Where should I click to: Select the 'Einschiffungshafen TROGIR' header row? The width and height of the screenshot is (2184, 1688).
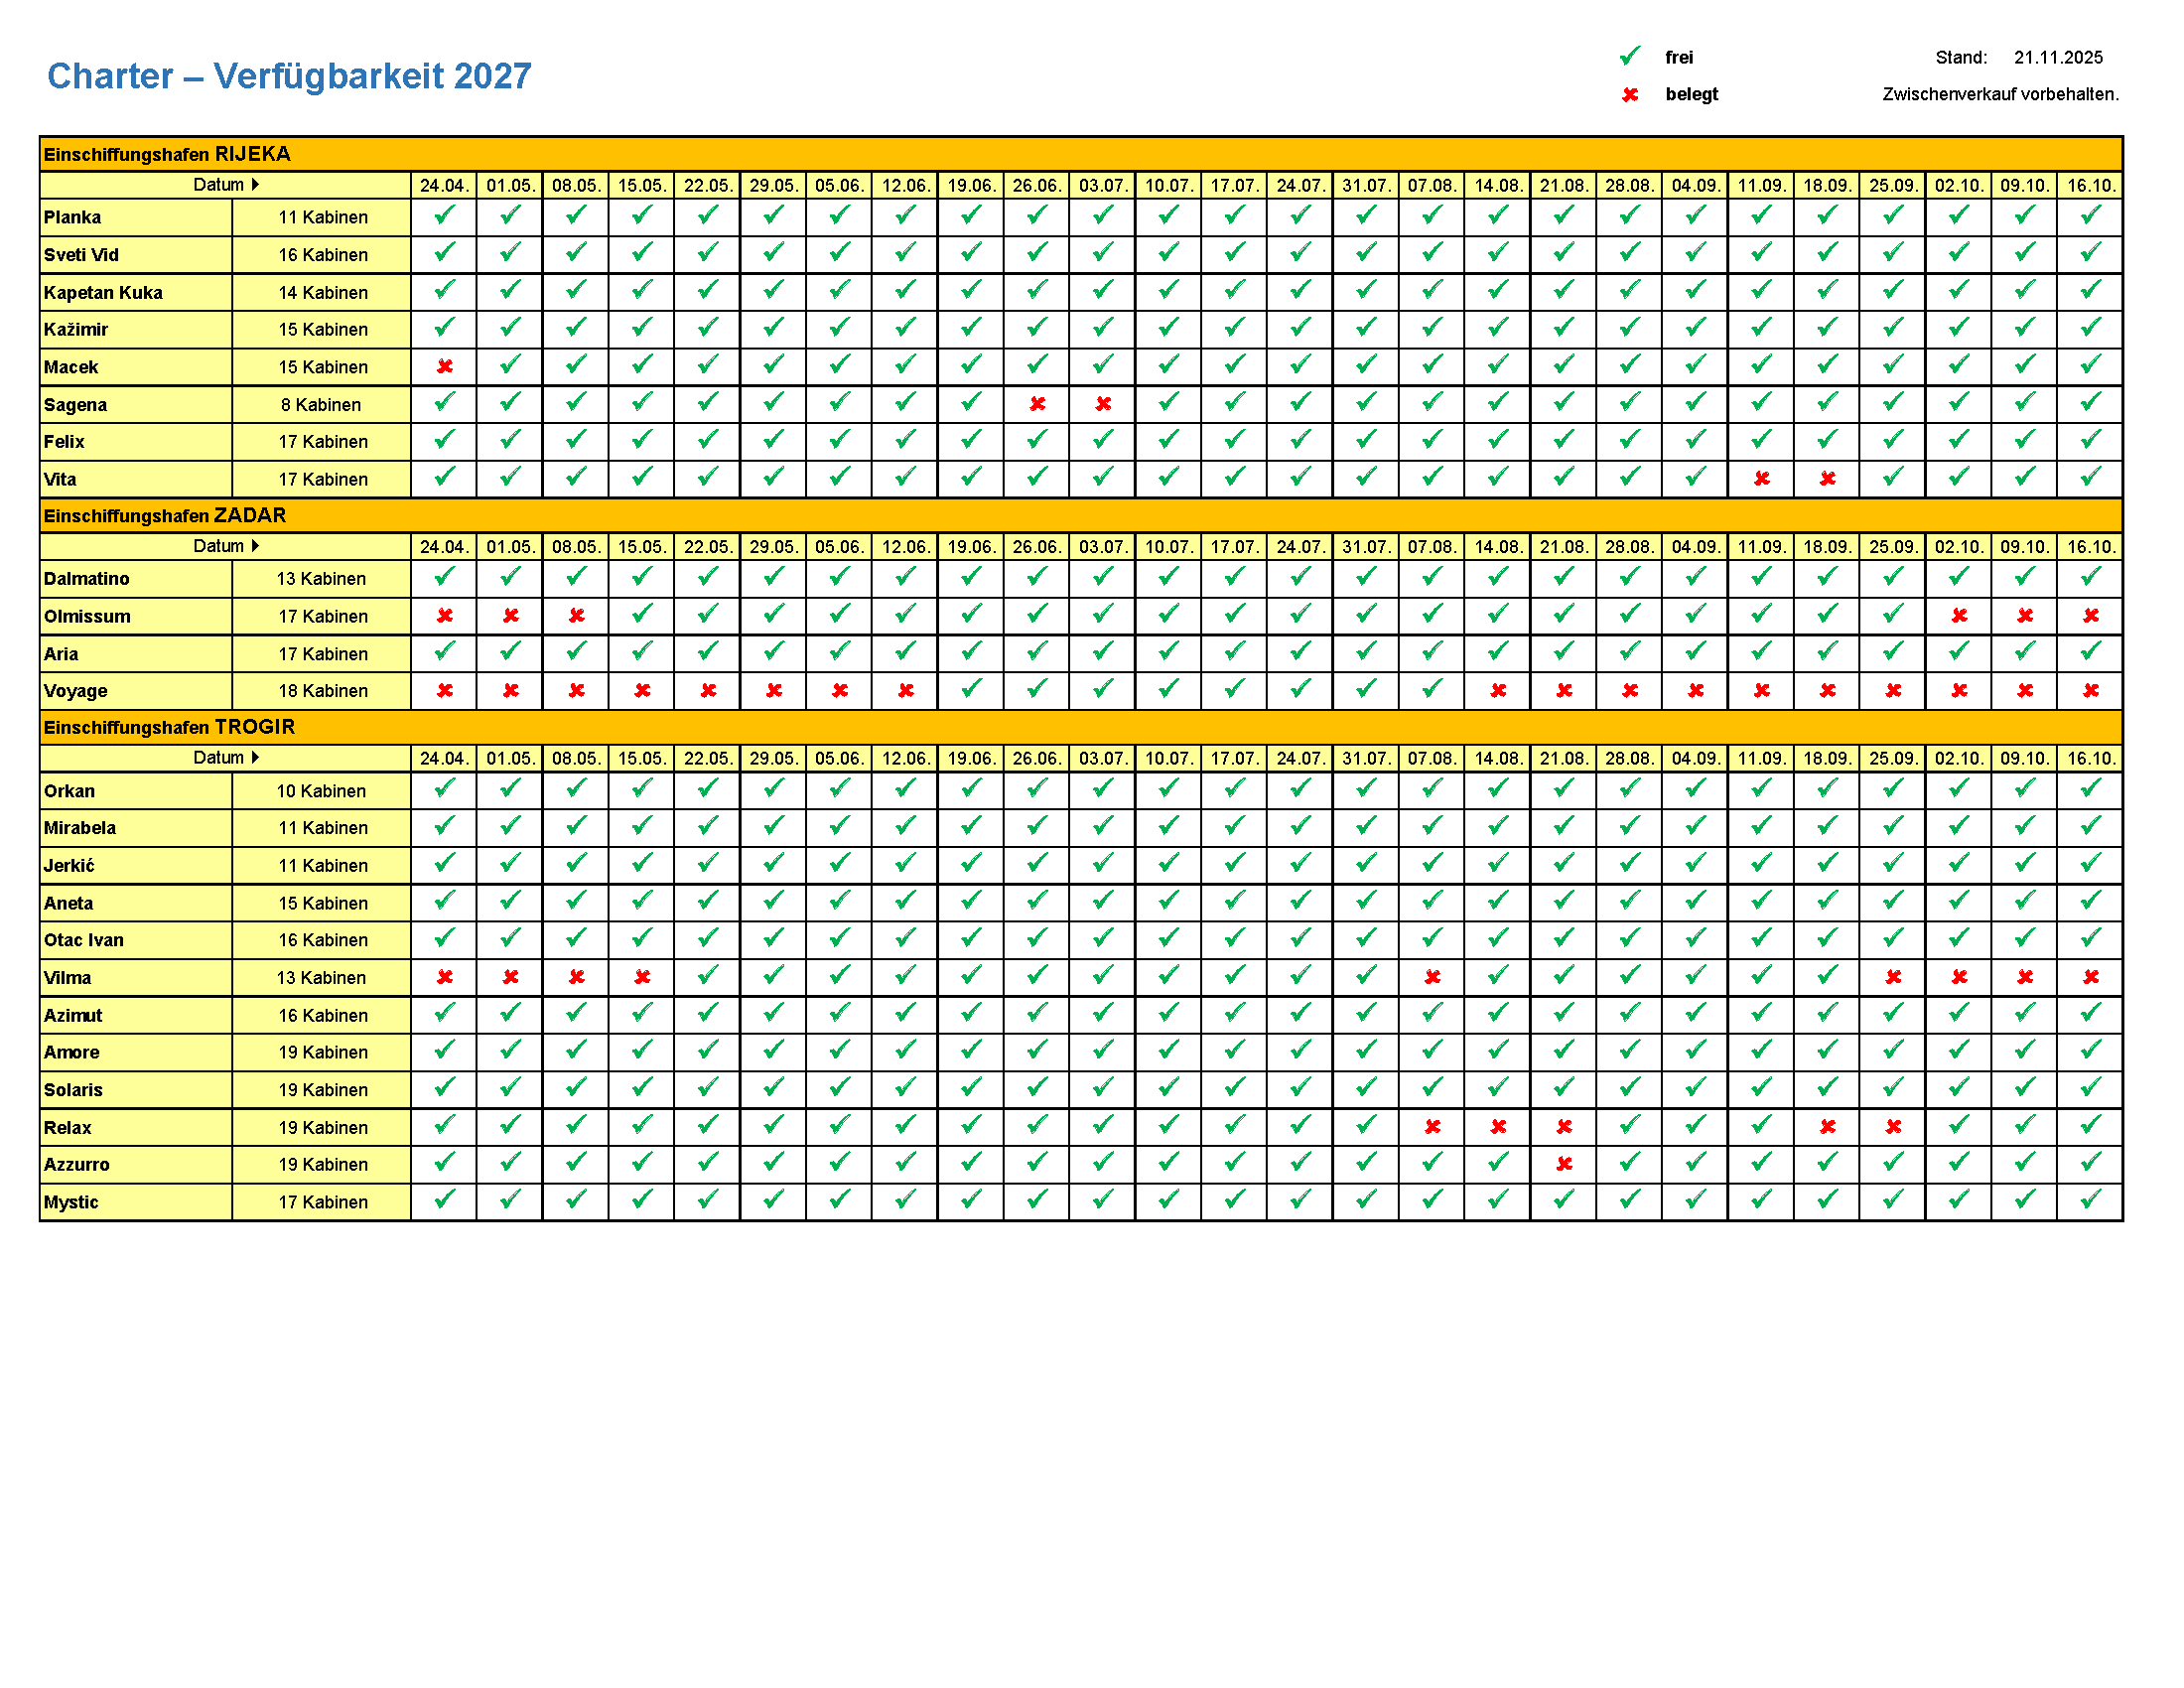[x=169, y=727]
